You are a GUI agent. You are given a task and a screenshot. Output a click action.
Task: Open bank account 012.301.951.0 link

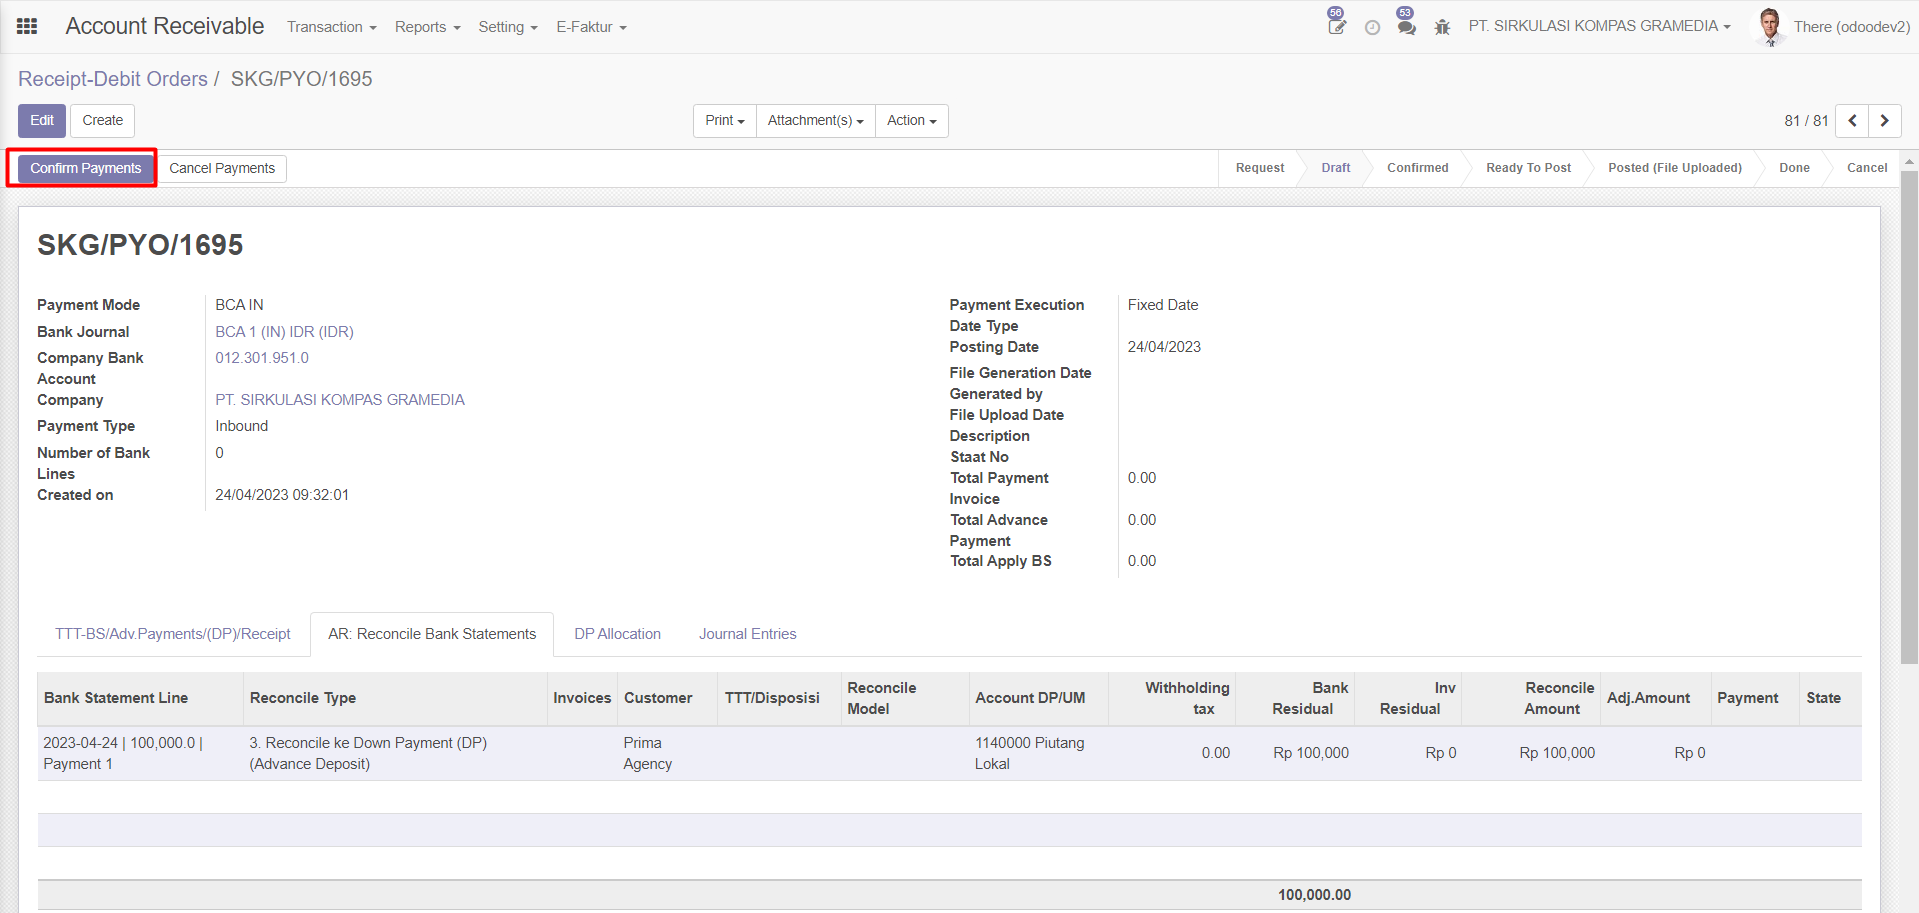point(262,358)
